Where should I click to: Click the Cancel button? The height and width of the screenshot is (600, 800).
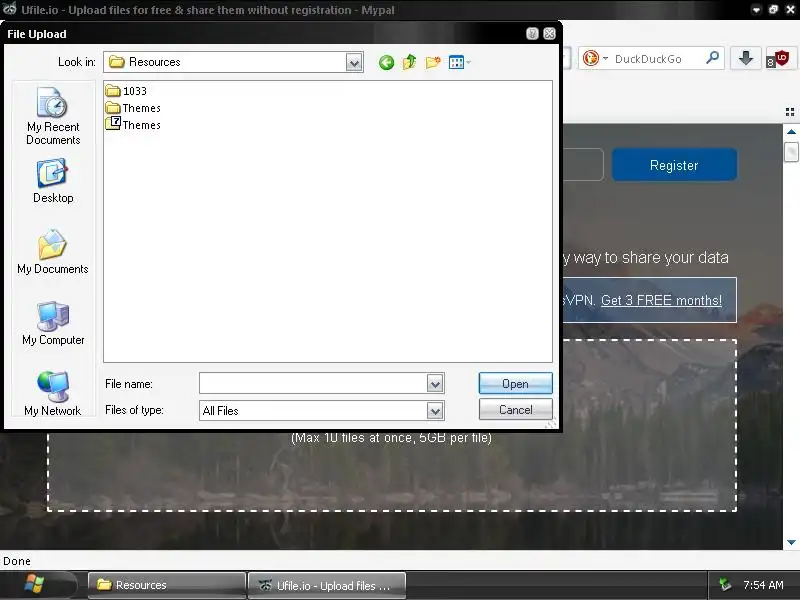(x=515, y=410)
